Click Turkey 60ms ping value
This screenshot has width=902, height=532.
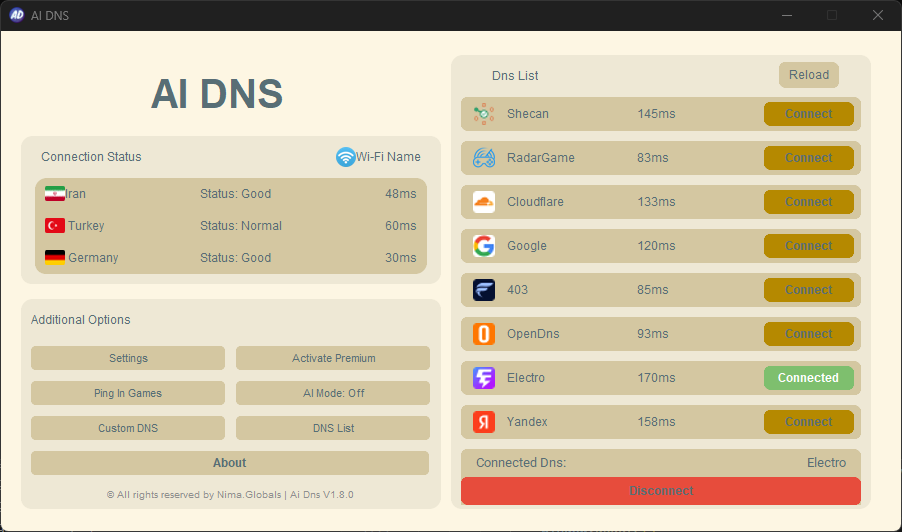(x=400, y=225)
